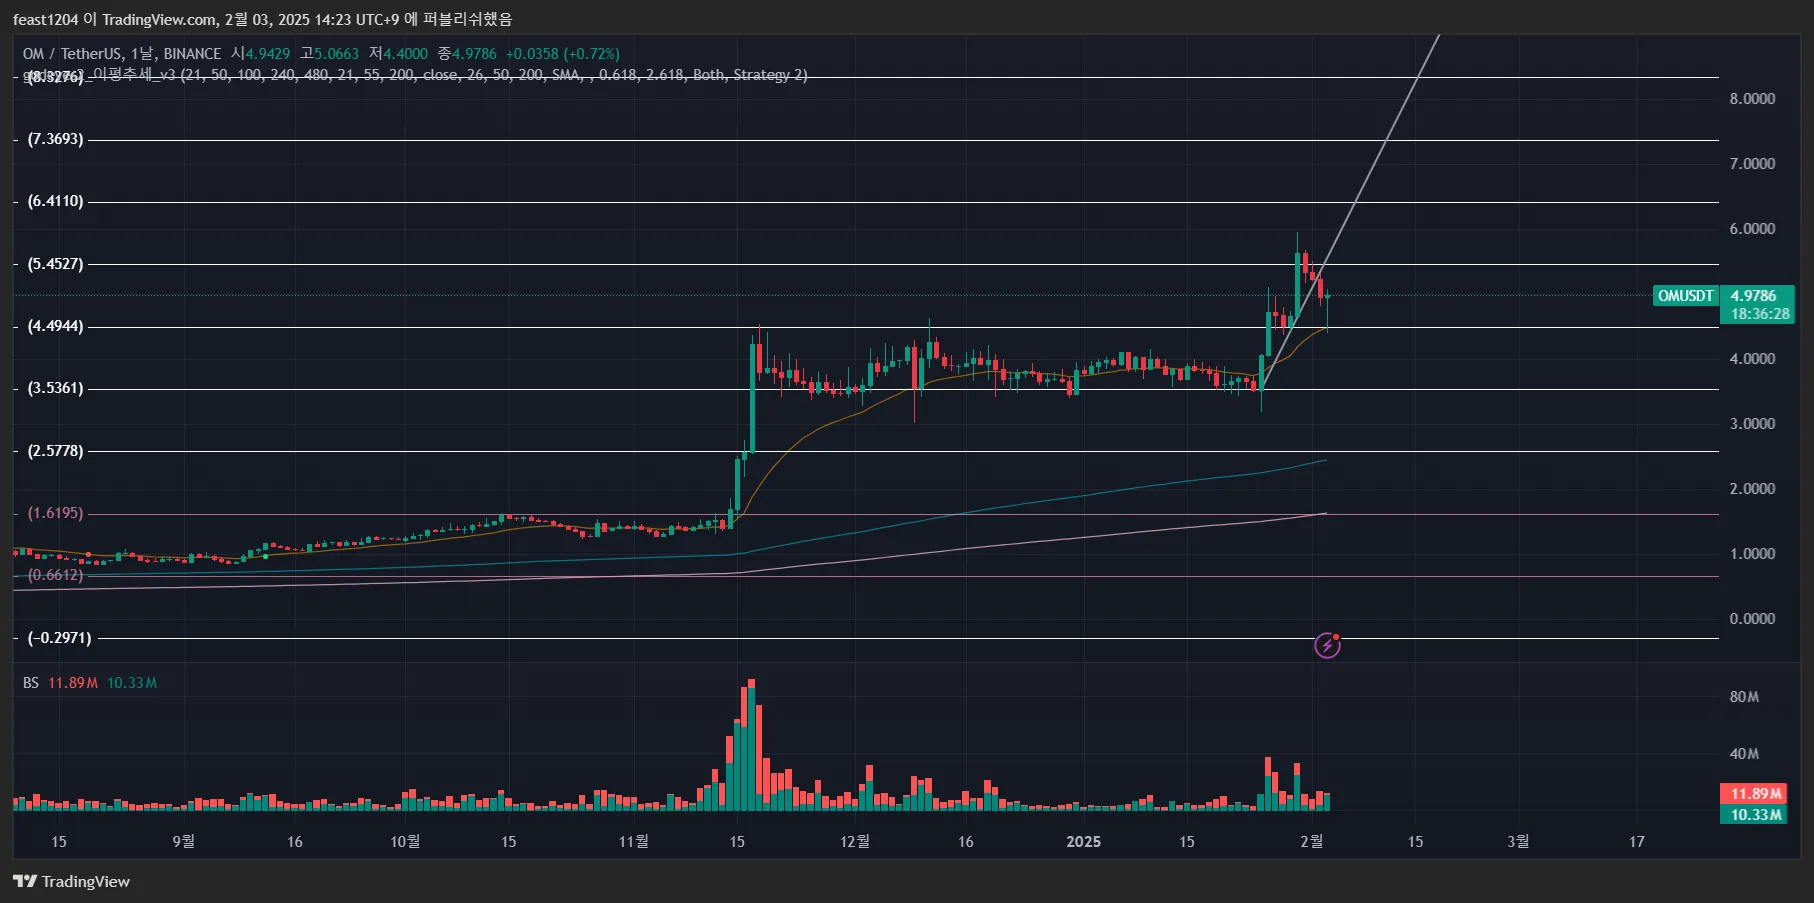Click the BINANCE exchange label
This screenshot has height=903, width=1814.
click(x=192, y=54)
